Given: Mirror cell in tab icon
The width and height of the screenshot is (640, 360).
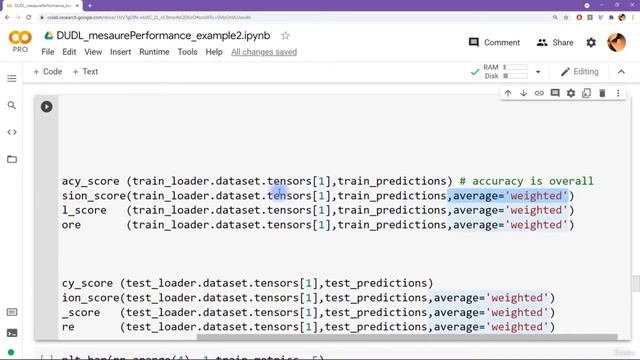Looking at the screenshot, I should pos(587,93).
